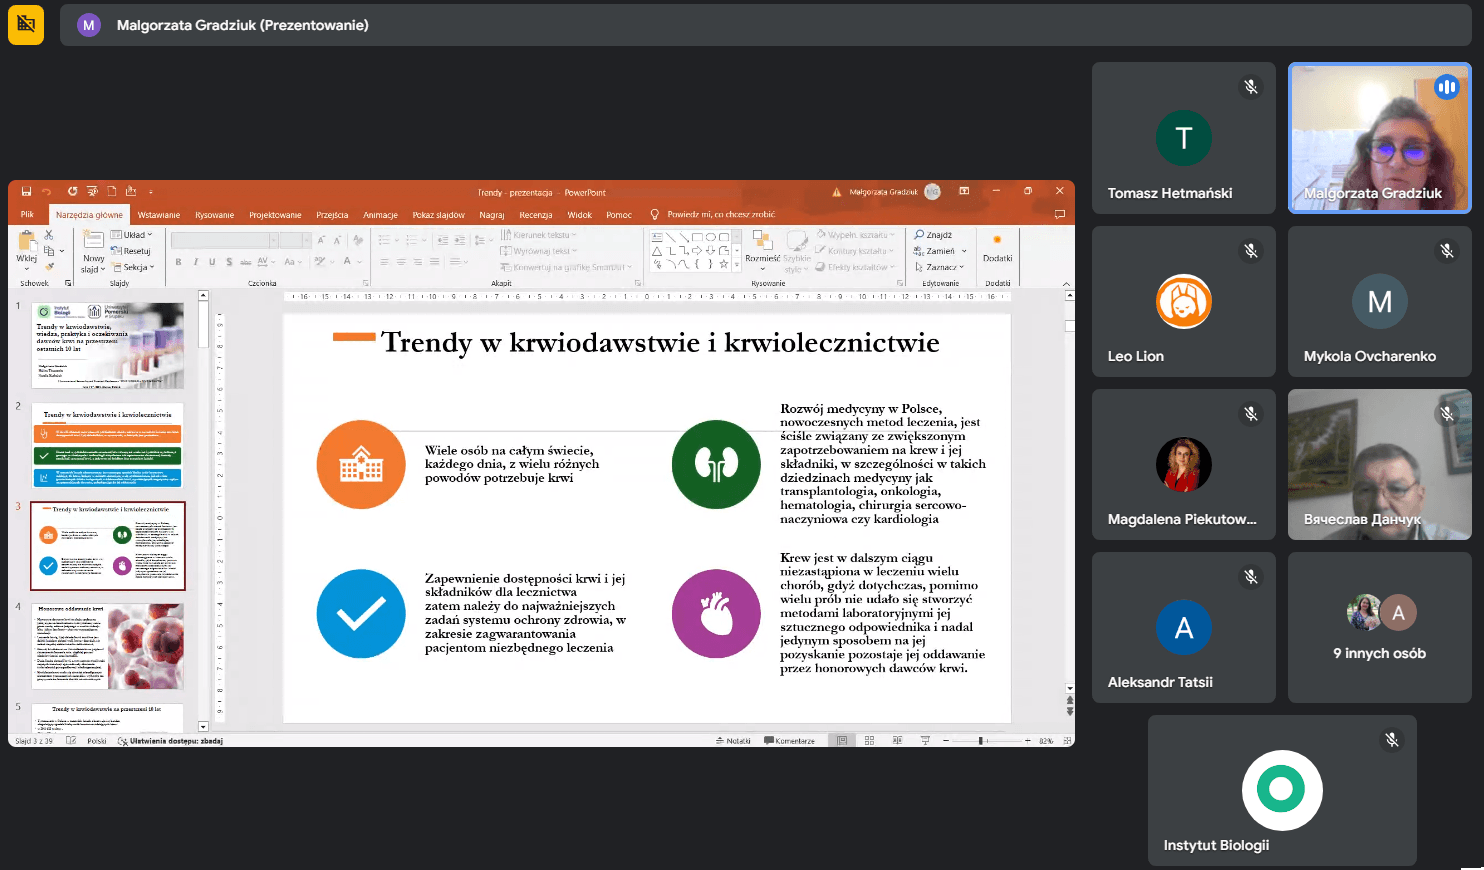Viewport: 1484px width, 870px height.
Task: Toggle Strikethrough formatting button
Action: coord(245,262)
